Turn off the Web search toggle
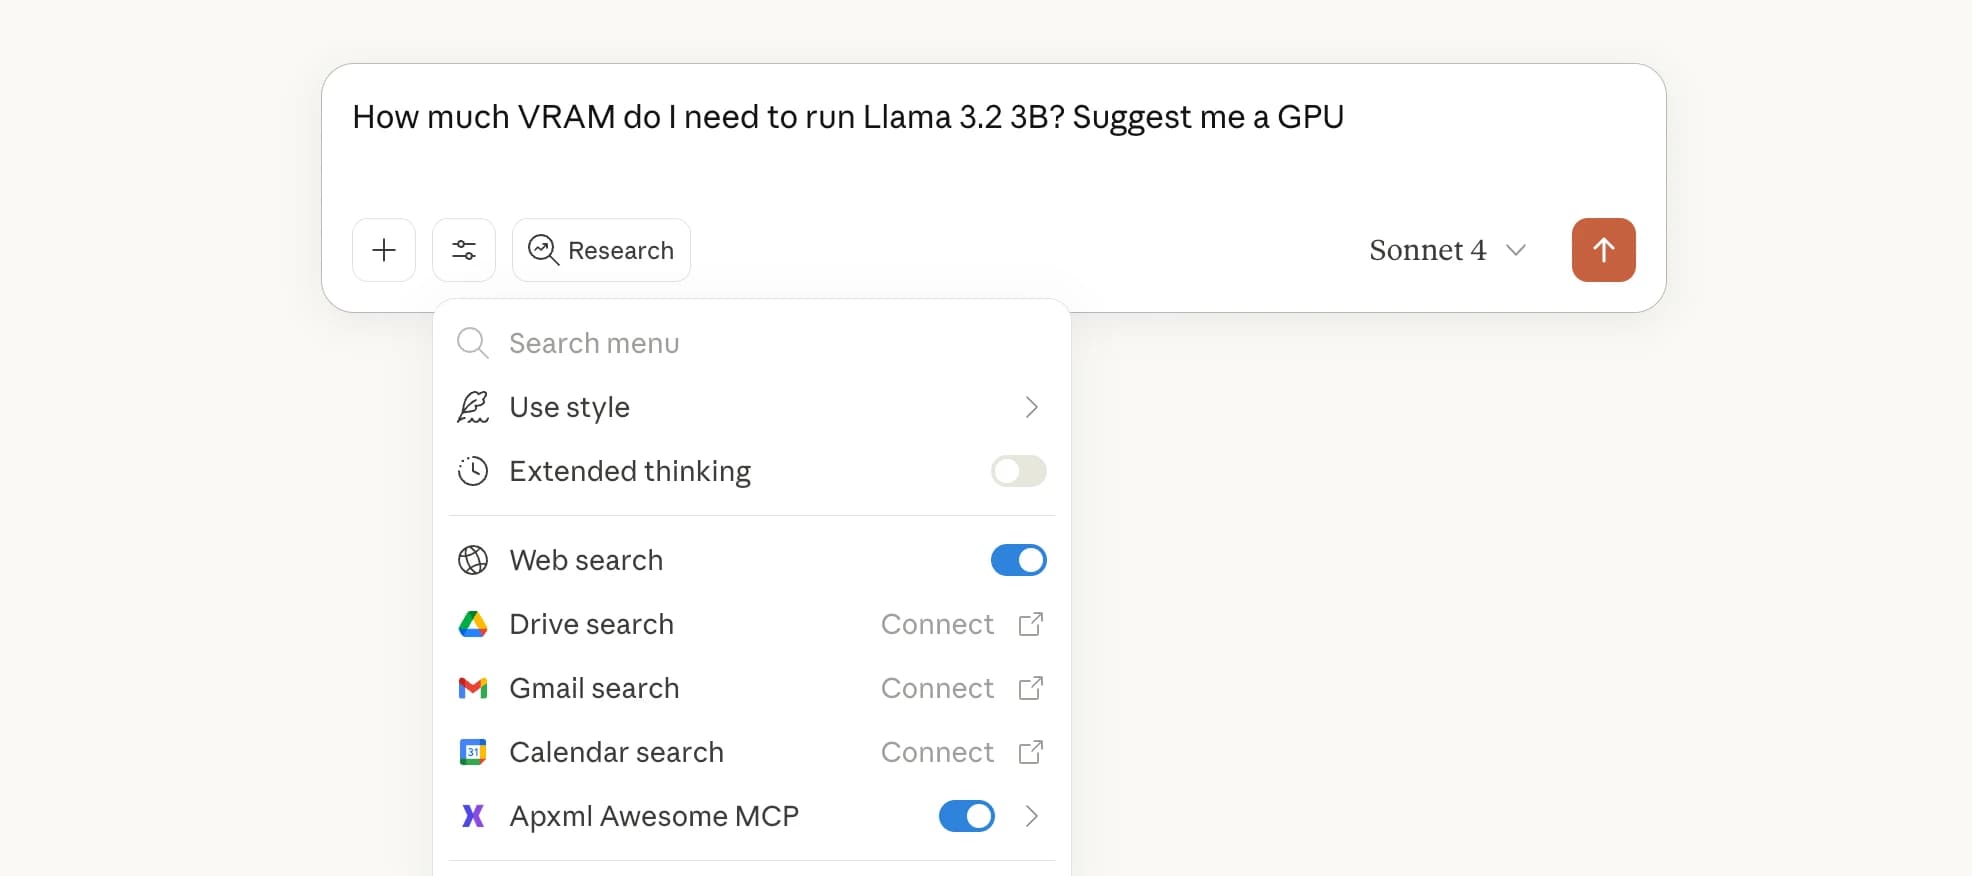 click(x=1018, y=560)
